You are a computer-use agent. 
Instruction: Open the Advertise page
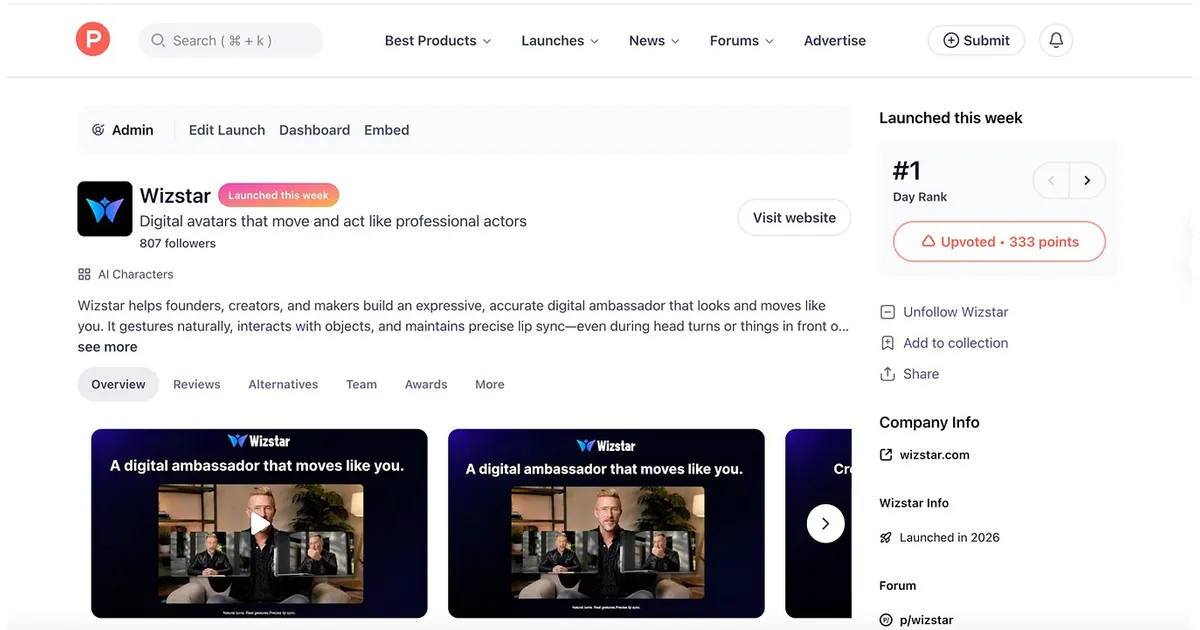pyautogui.click(x=835, y=41)
